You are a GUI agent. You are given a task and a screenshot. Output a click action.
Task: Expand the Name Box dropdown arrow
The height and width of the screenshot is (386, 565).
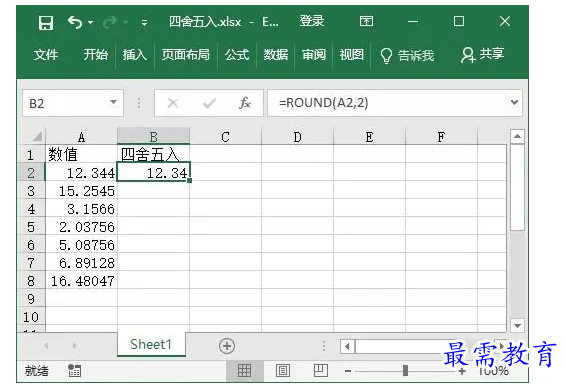[x=114, y=103]
